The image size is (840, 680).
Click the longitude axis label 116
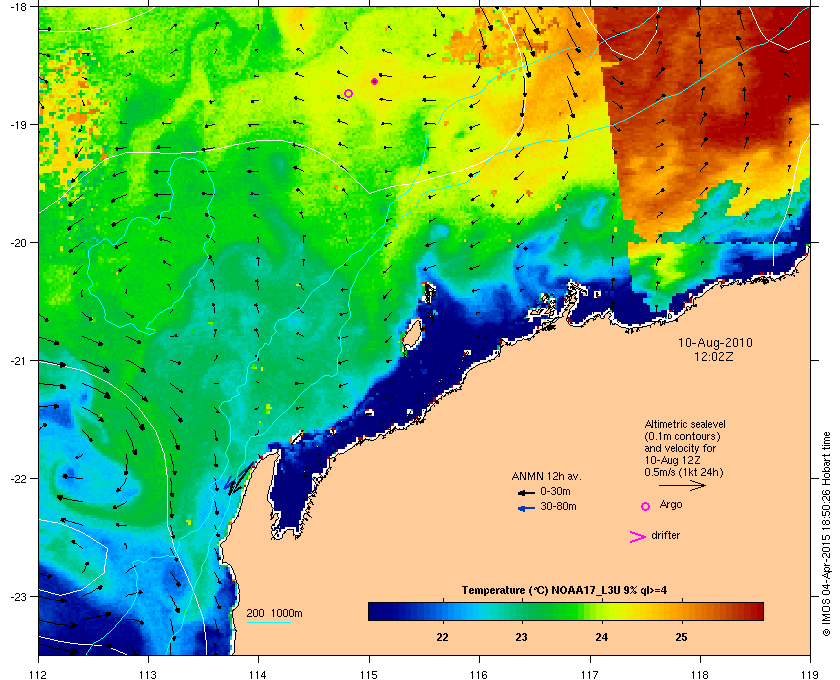pos(479,674)
